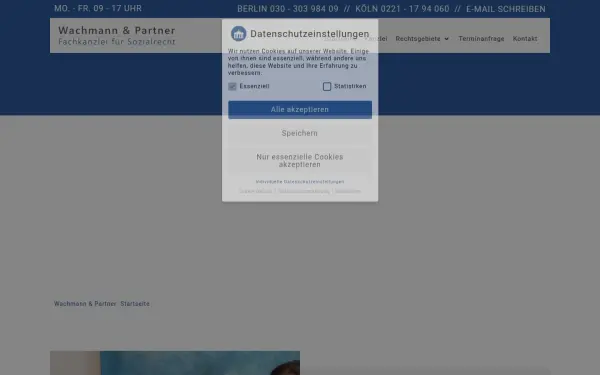Open the Rechtsgebiete menu item
This screenshot has width=600, height=375.
[418, 39]
